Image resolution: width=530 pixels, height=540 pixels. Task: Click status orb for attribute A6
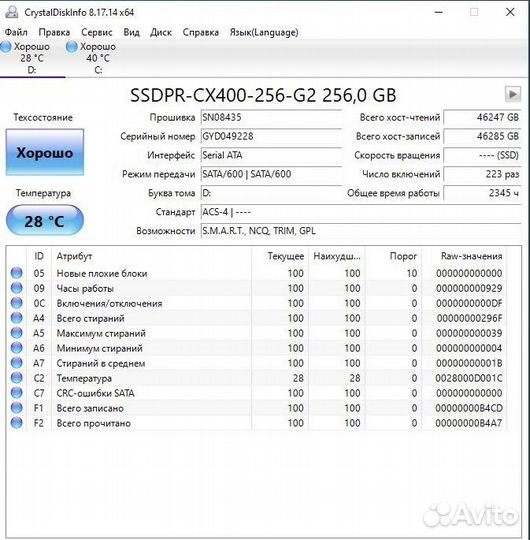coord(17,348)
